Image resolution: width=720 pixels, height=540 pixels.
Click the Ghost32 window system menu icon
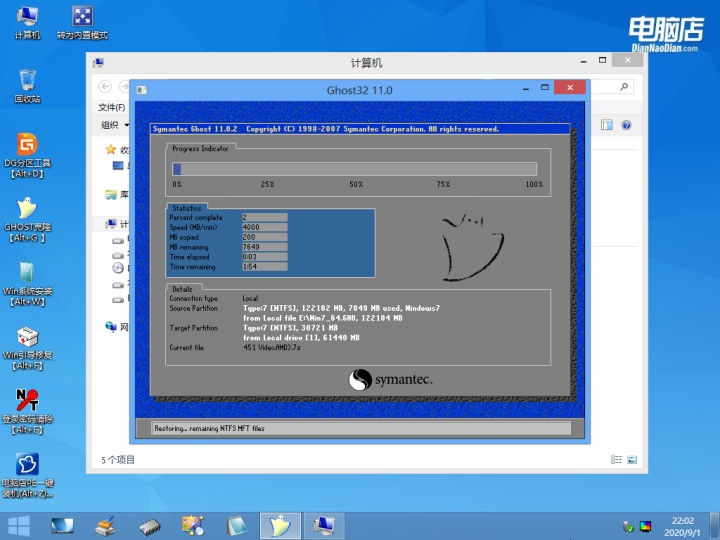pos(142,90)
